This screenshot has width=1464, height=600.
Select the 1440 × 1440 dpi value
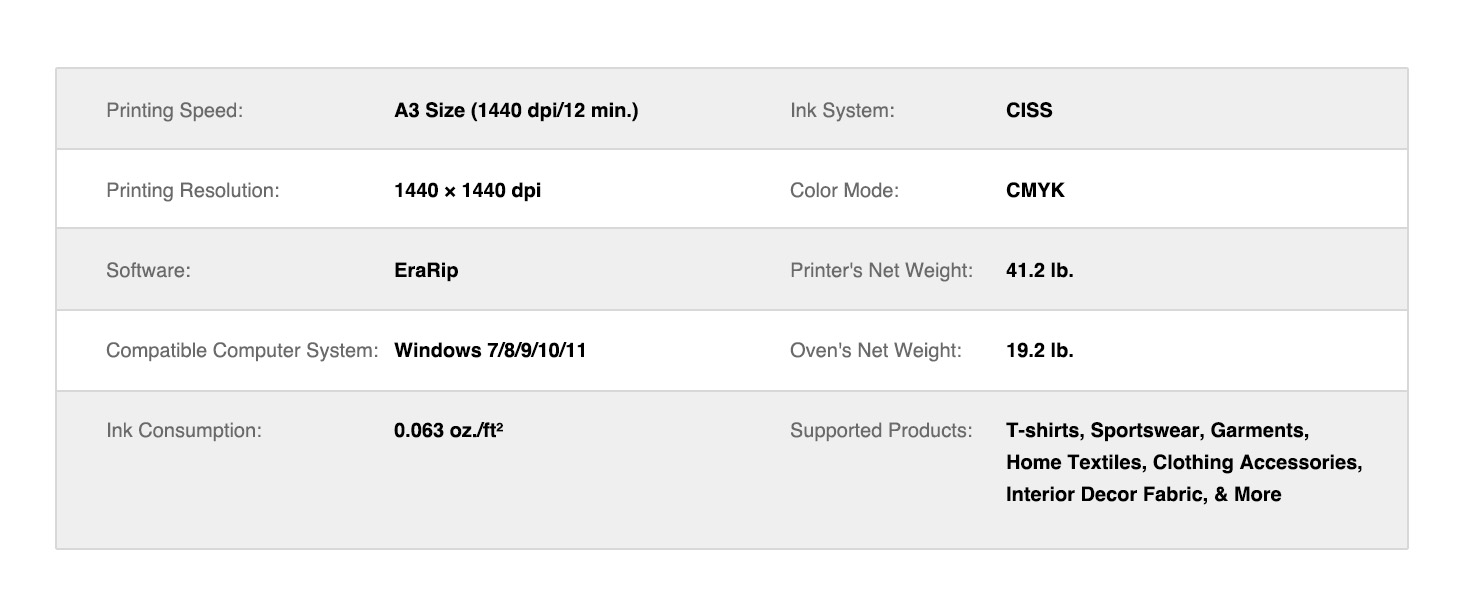pos(467,190)
